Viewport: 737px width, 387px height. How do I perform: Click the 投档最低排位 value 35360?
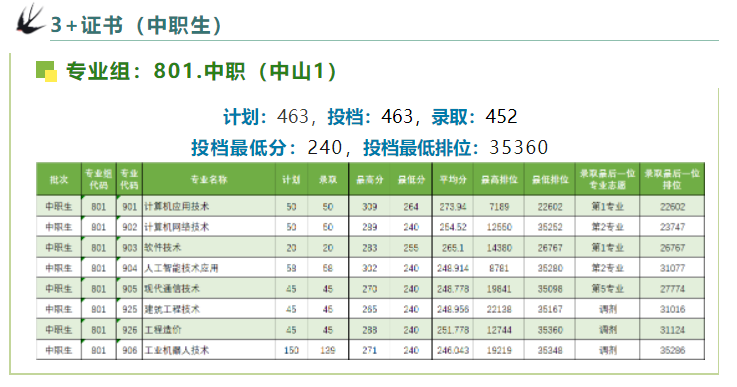(519, 148)
